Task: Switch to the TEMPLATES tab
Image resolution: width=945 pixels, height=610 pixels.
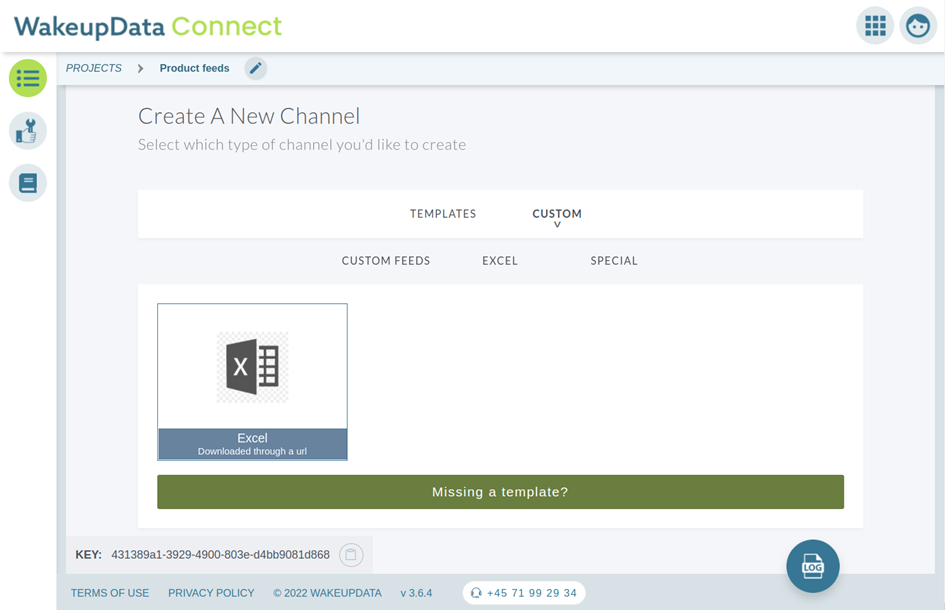Action: [443, 213]
